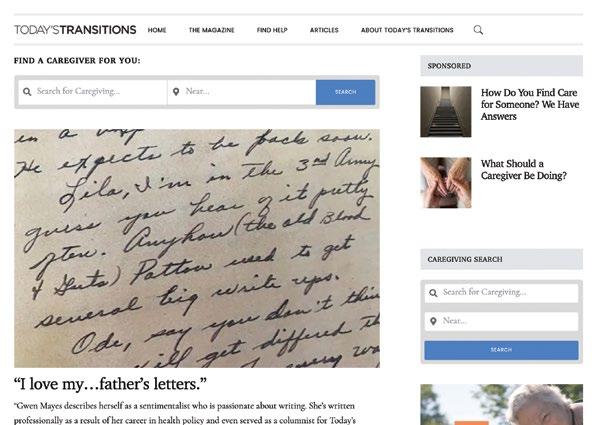Open About Today's Transitions menu item

coord(407,30)
